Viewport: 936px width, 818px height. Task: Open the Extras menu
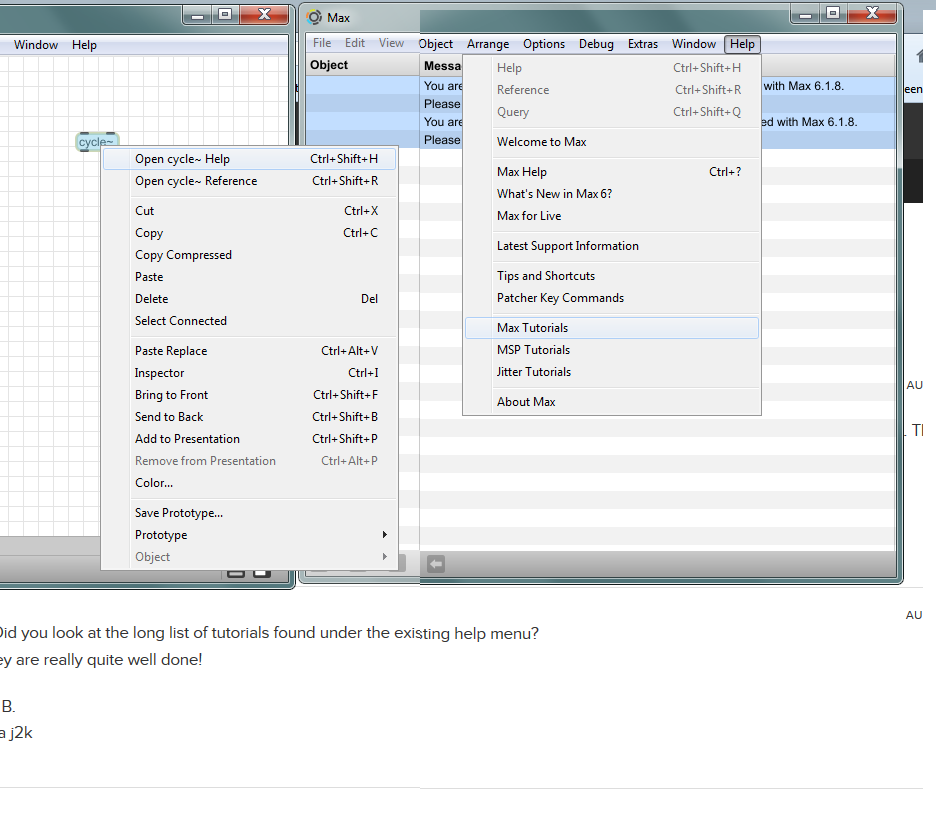coord(643,44)
